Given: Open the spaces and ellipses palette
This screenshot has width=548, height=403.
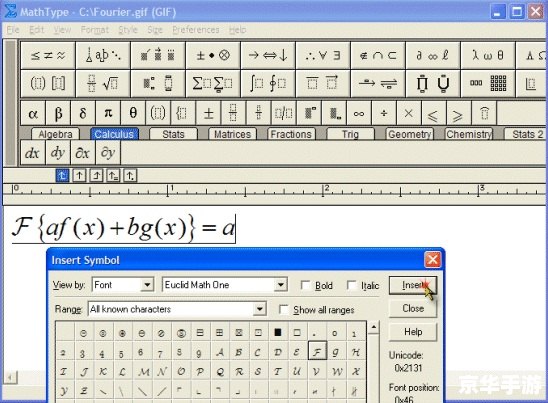Looking at the screenshot, I should [103, 55].
